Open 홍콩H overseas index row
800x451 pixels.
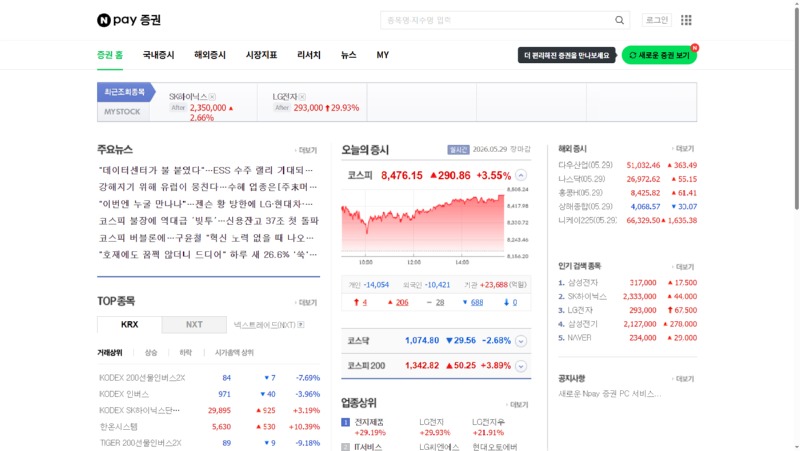click(628, 193)
